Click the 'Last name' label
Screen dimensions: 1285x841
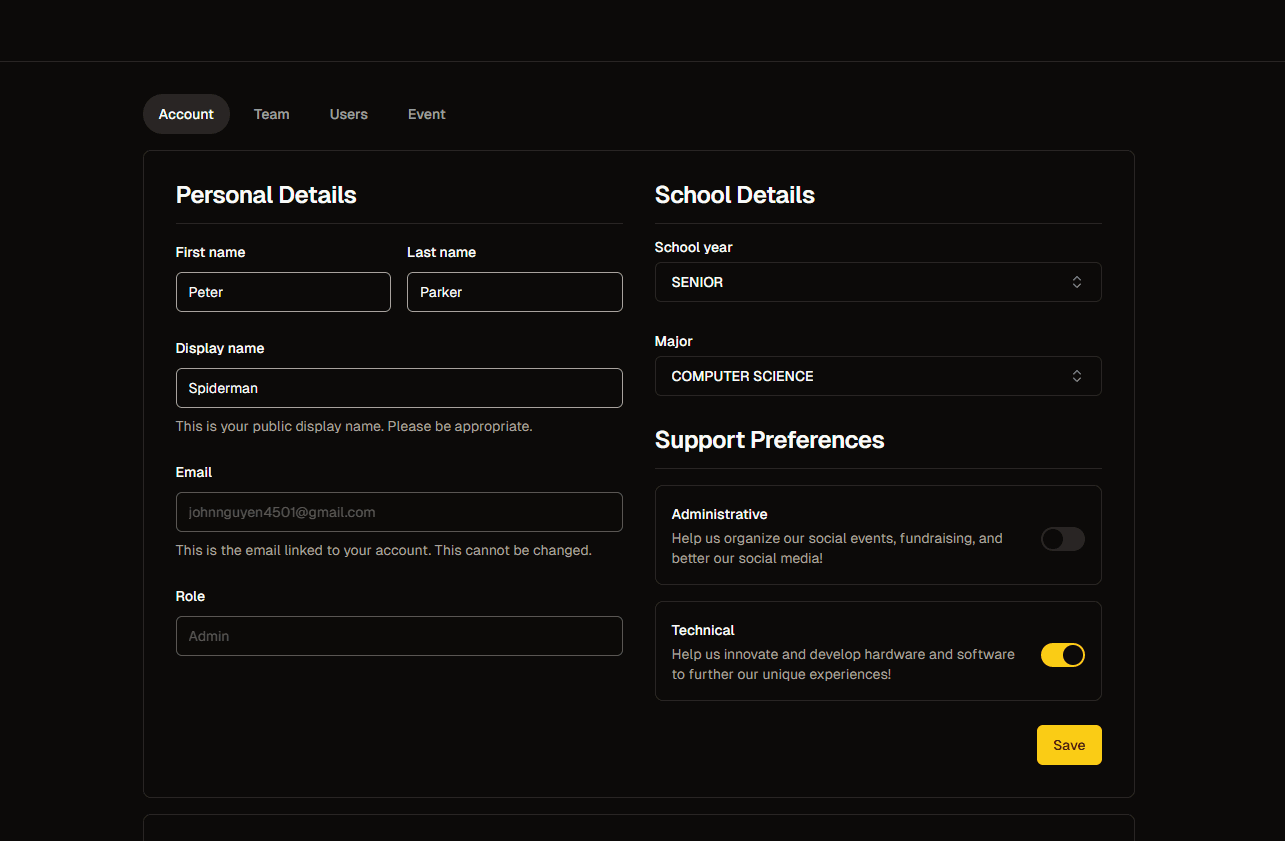(441, 252)
